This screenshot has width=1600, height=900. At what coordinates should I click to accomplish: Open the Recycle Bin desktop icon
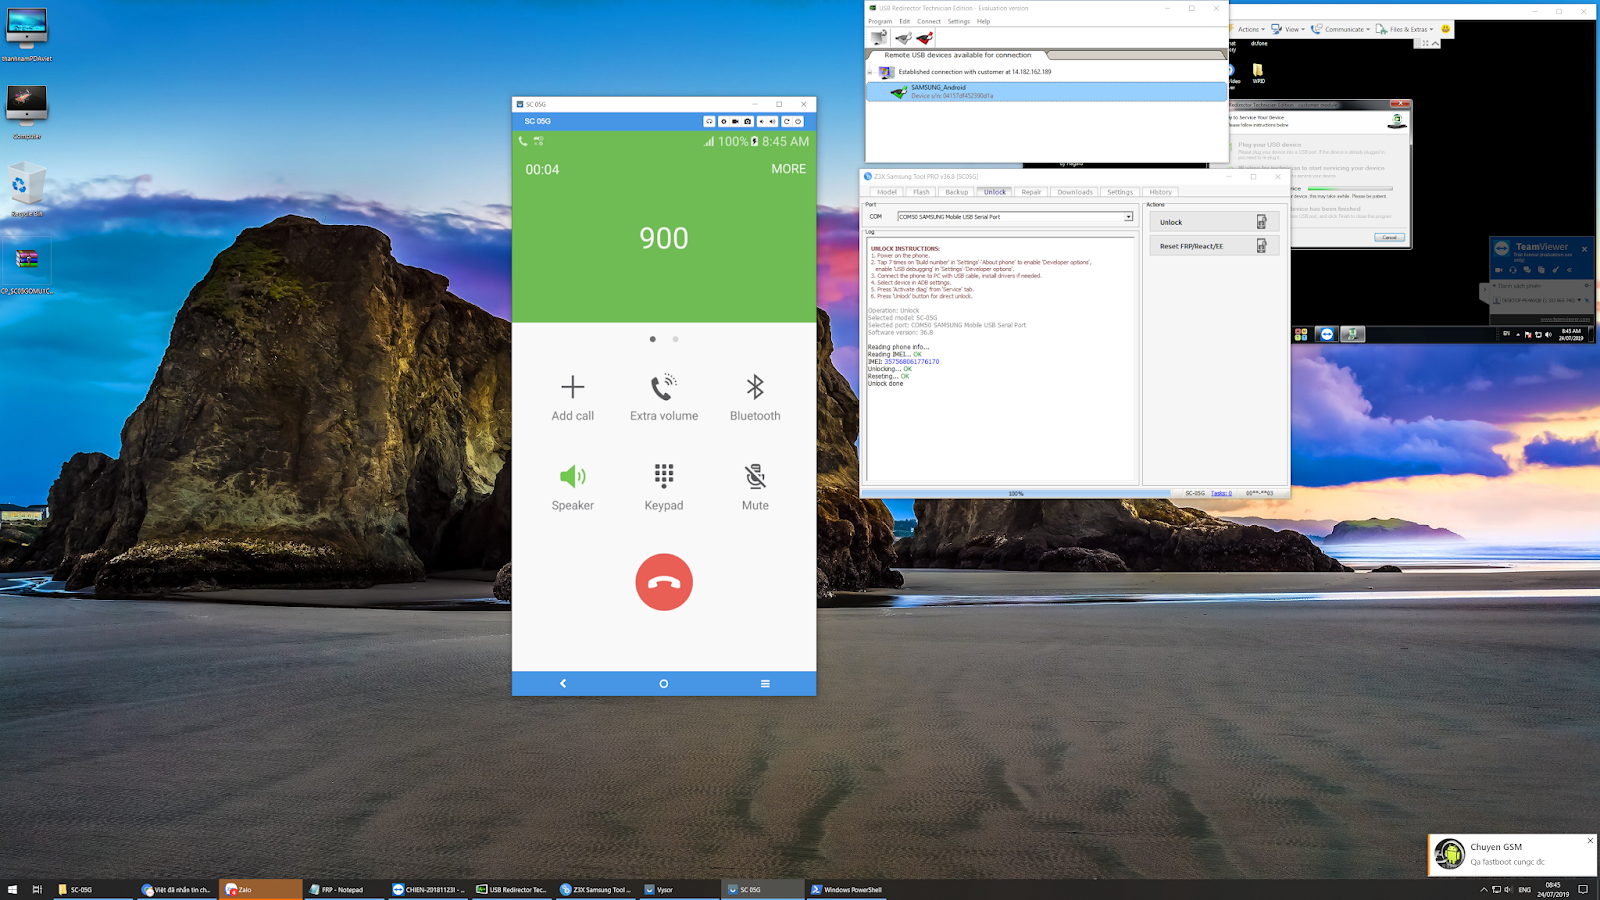tap(26, 190)
